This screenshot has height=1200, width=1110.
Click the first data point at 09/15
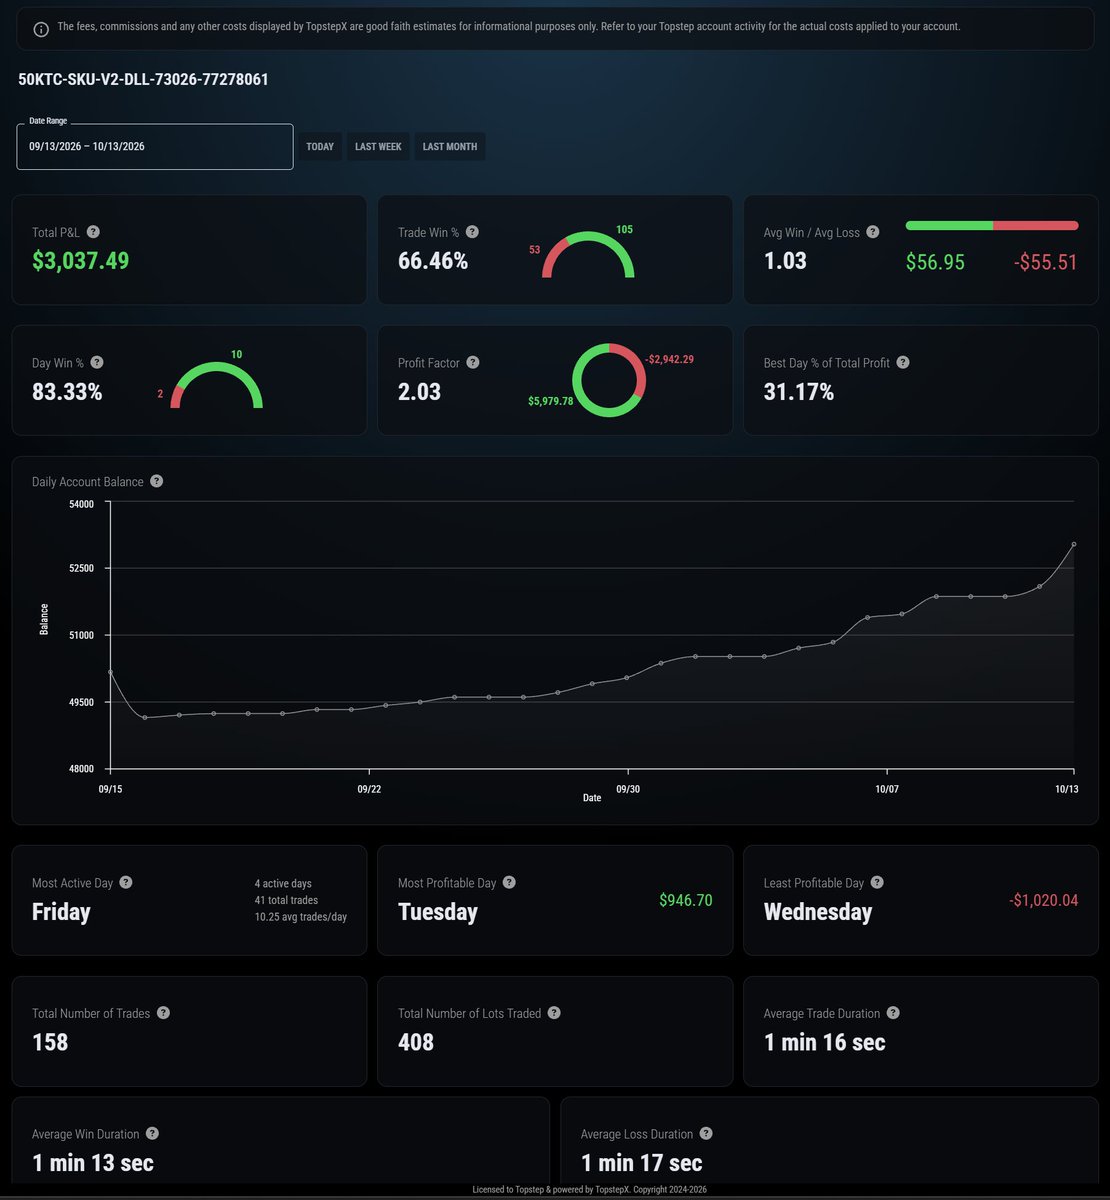pos(110,672)
